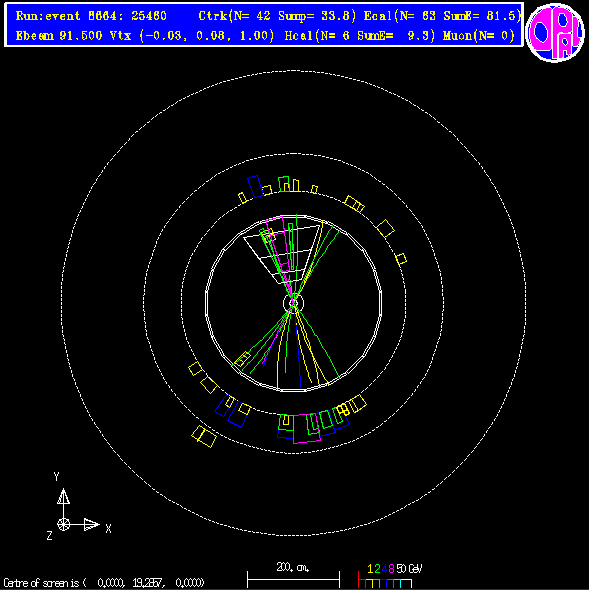The image size is (589, 590).
Task: Click the Centre of screen coordinates text
Action: coord(104,583)
